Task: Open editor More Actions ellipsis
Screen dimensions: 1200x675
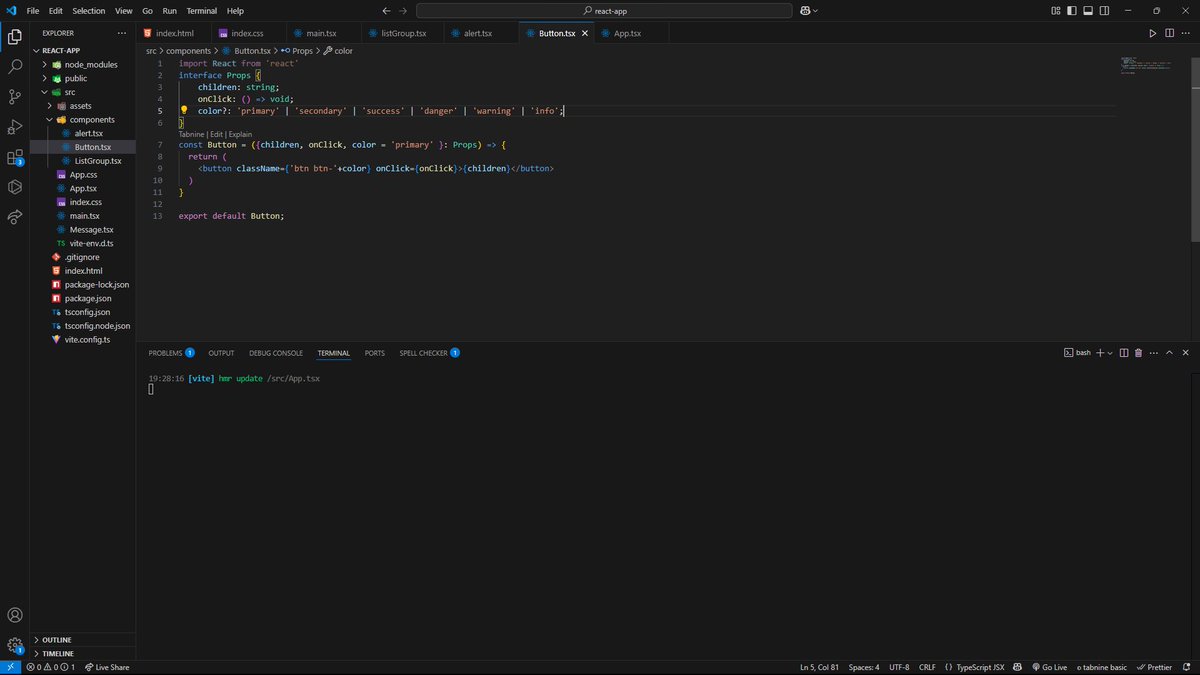Action: 1185,33
